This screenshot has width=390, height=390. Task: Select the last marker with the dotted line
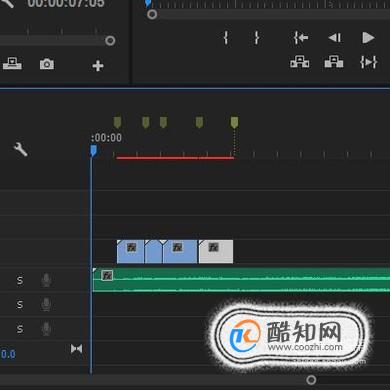[234, 122]
